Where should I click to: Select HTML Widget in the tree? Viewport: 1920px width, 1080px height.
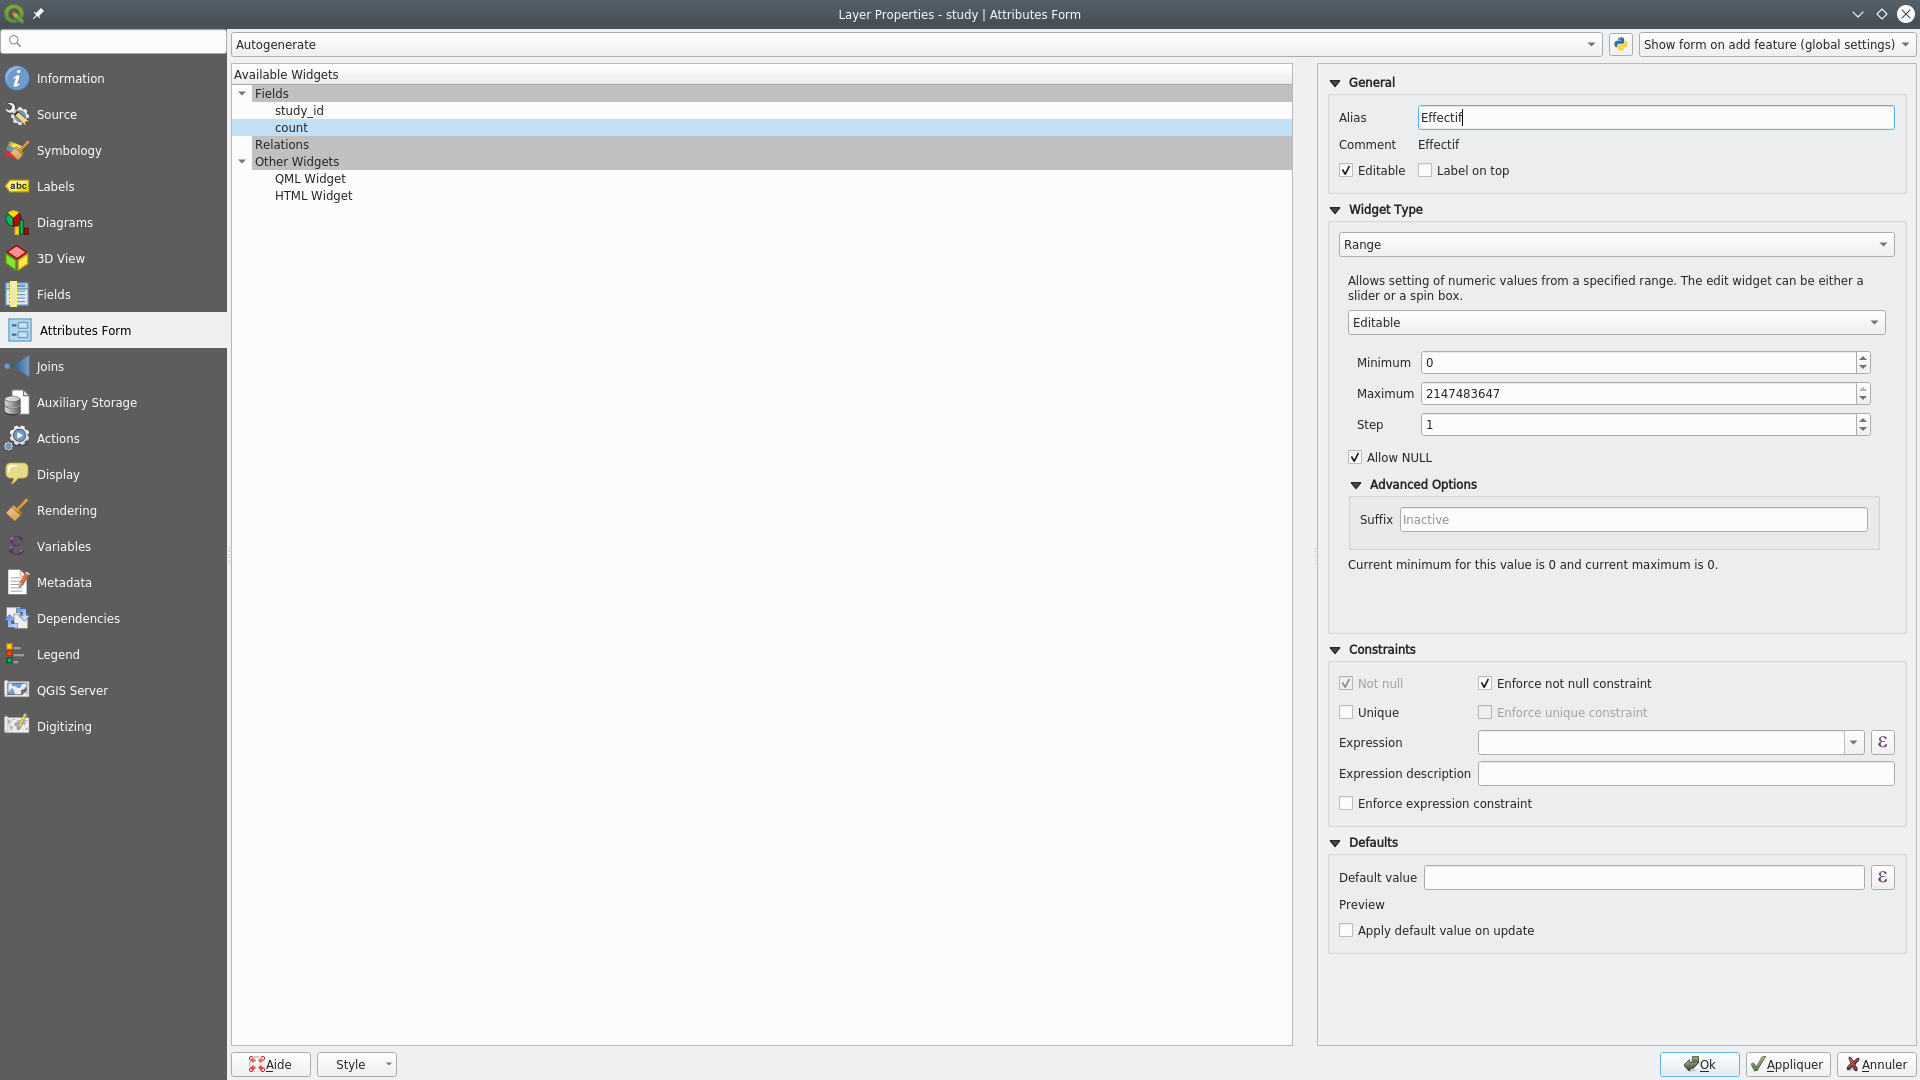click(313, 196)
